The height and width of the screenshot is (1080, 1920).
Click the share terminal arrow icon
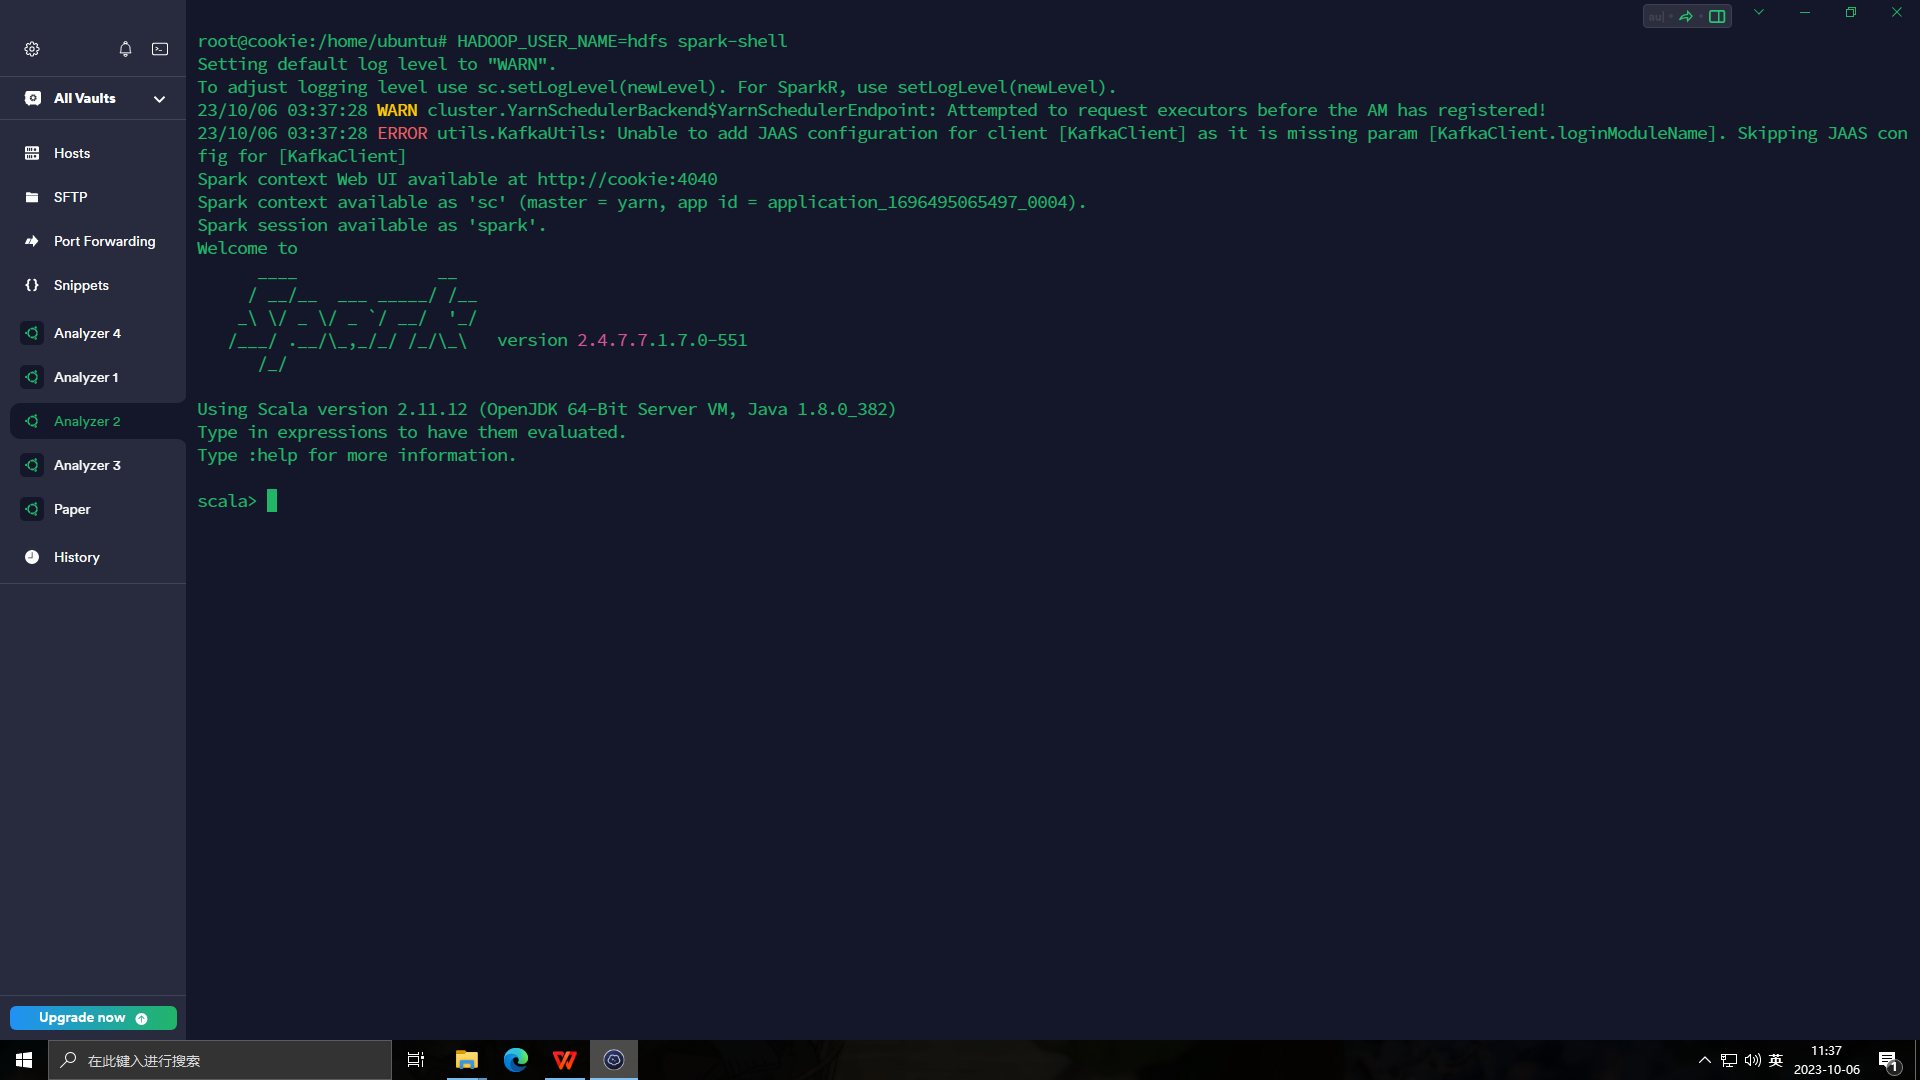tap(1686, 16)
